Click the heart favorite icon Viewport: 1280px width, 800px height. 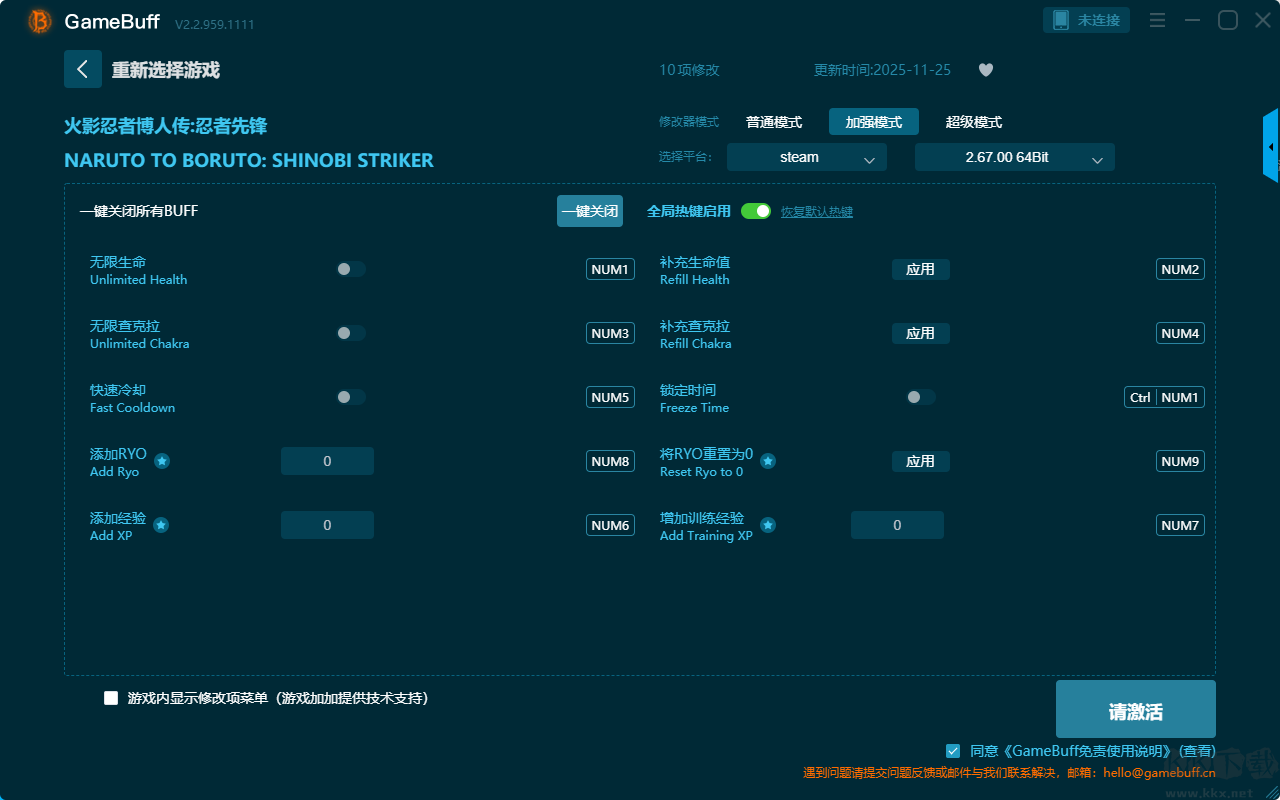point(985,70)
